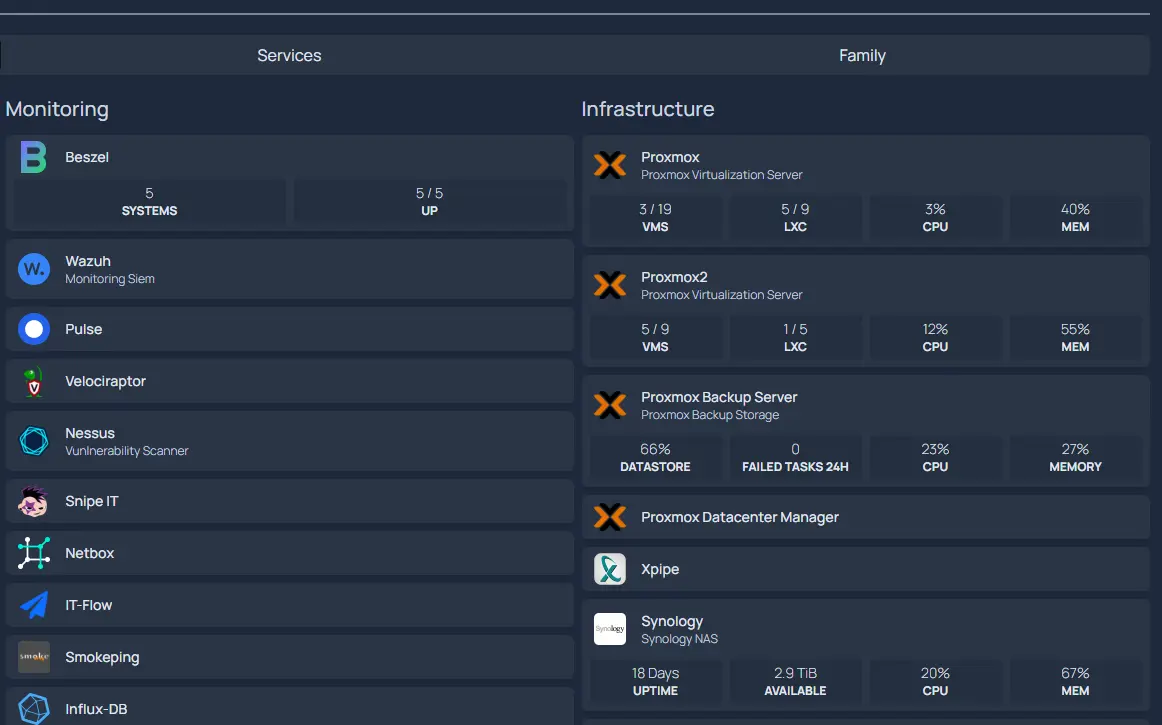1162x725 pixels.
Task: Click the 66% DATASTORE stat
Action: pos(655,458)
